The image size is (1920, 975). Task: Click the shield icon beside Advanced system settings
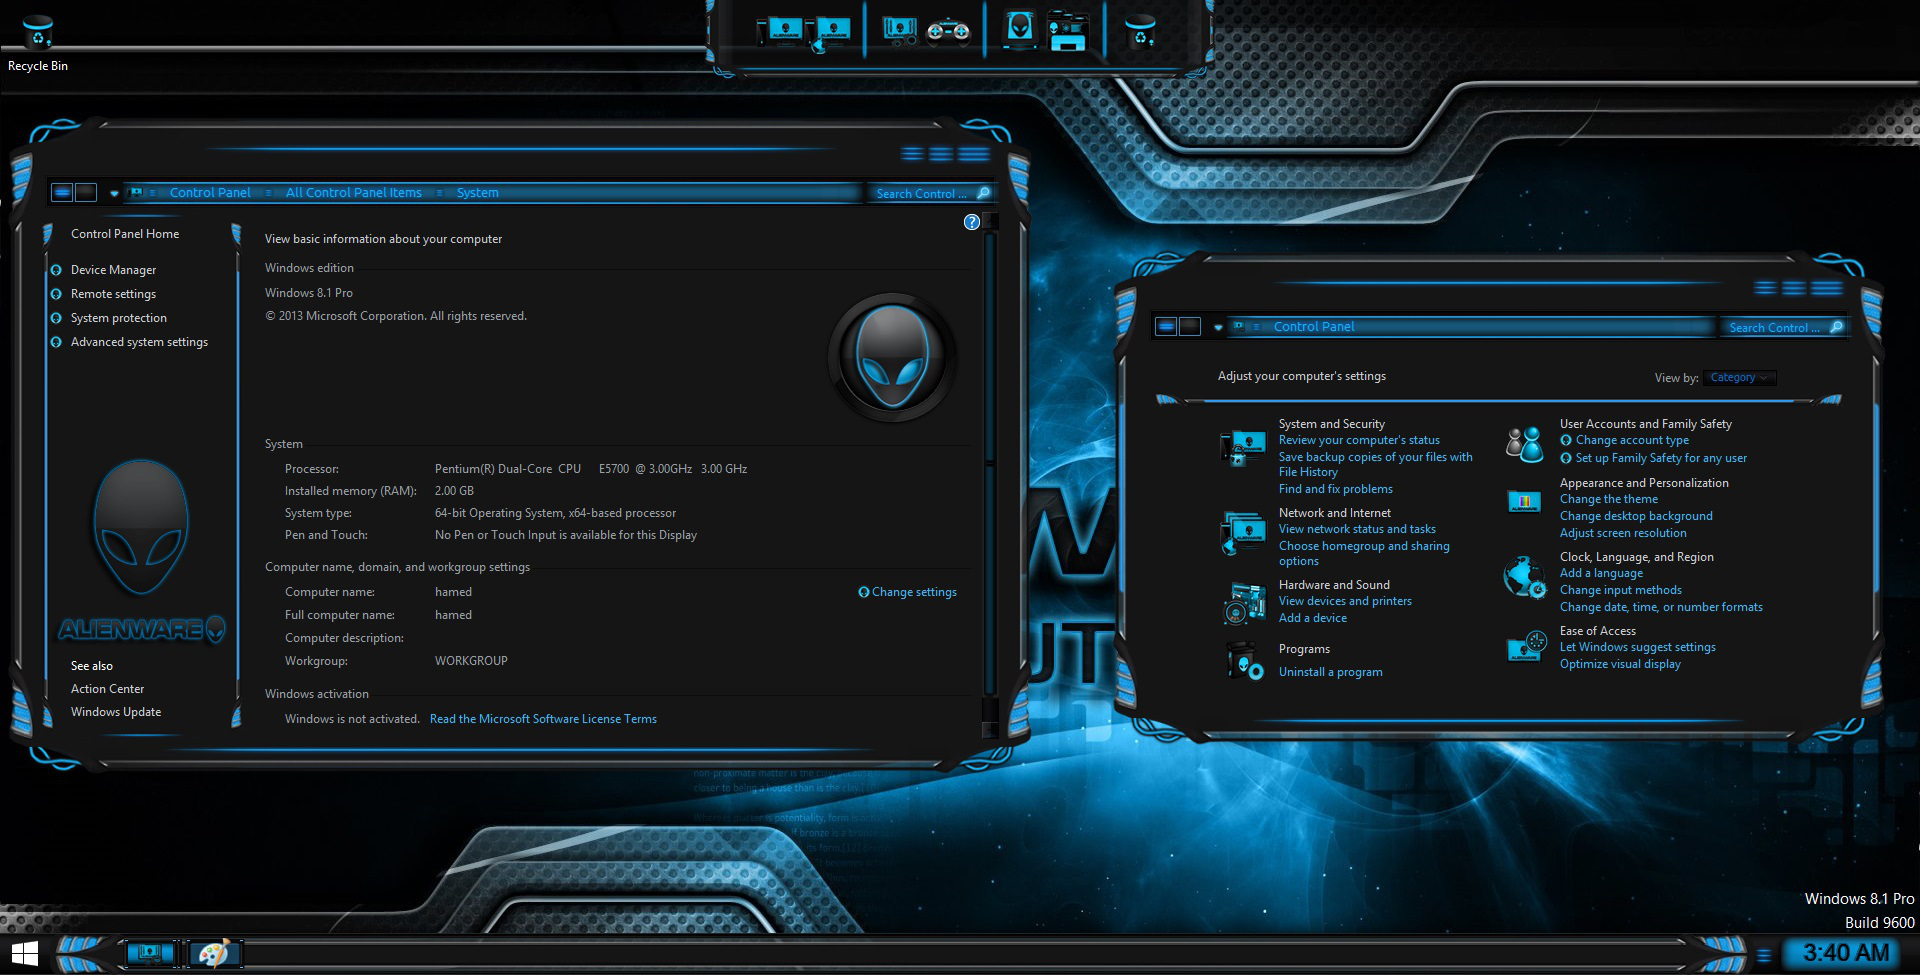[x=56, y=342]
